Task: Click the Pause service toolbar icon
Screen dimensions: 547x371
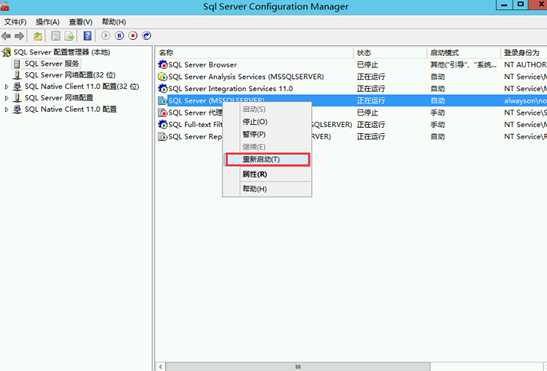Action: coord(120,35)
